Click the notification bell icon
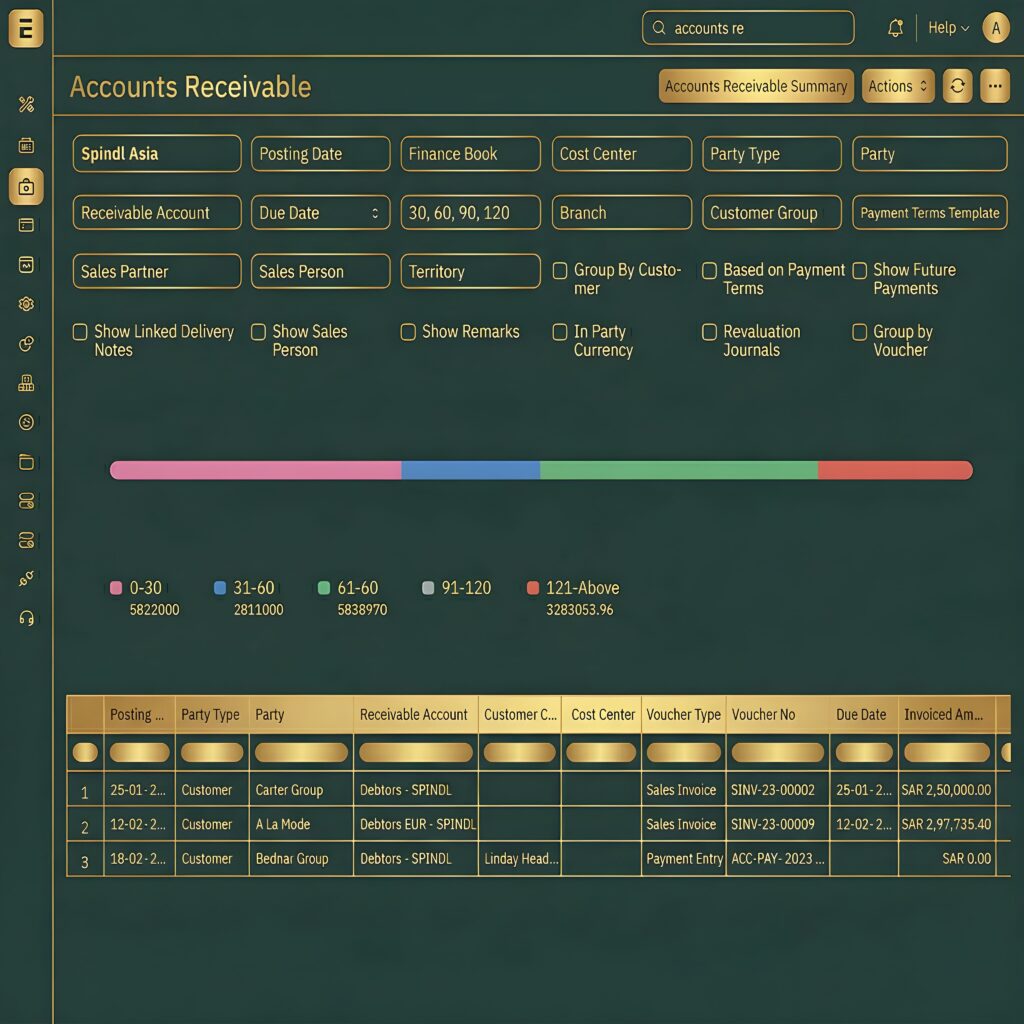 895,29
